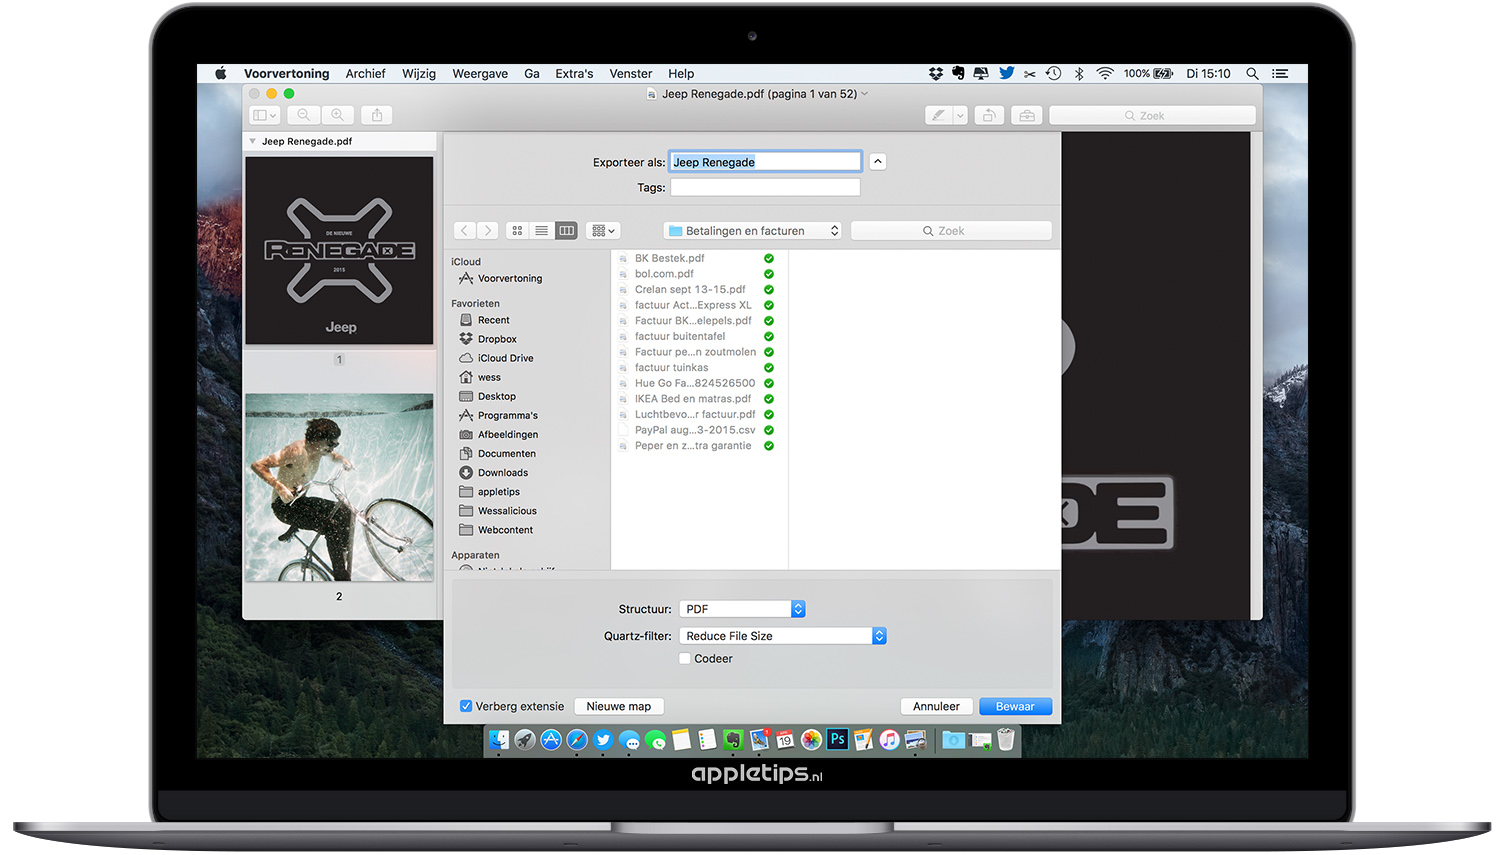Viewport: 1500px width, 855px height.
Task: Open the Extra's menu
Action: [x=574, y=74]
